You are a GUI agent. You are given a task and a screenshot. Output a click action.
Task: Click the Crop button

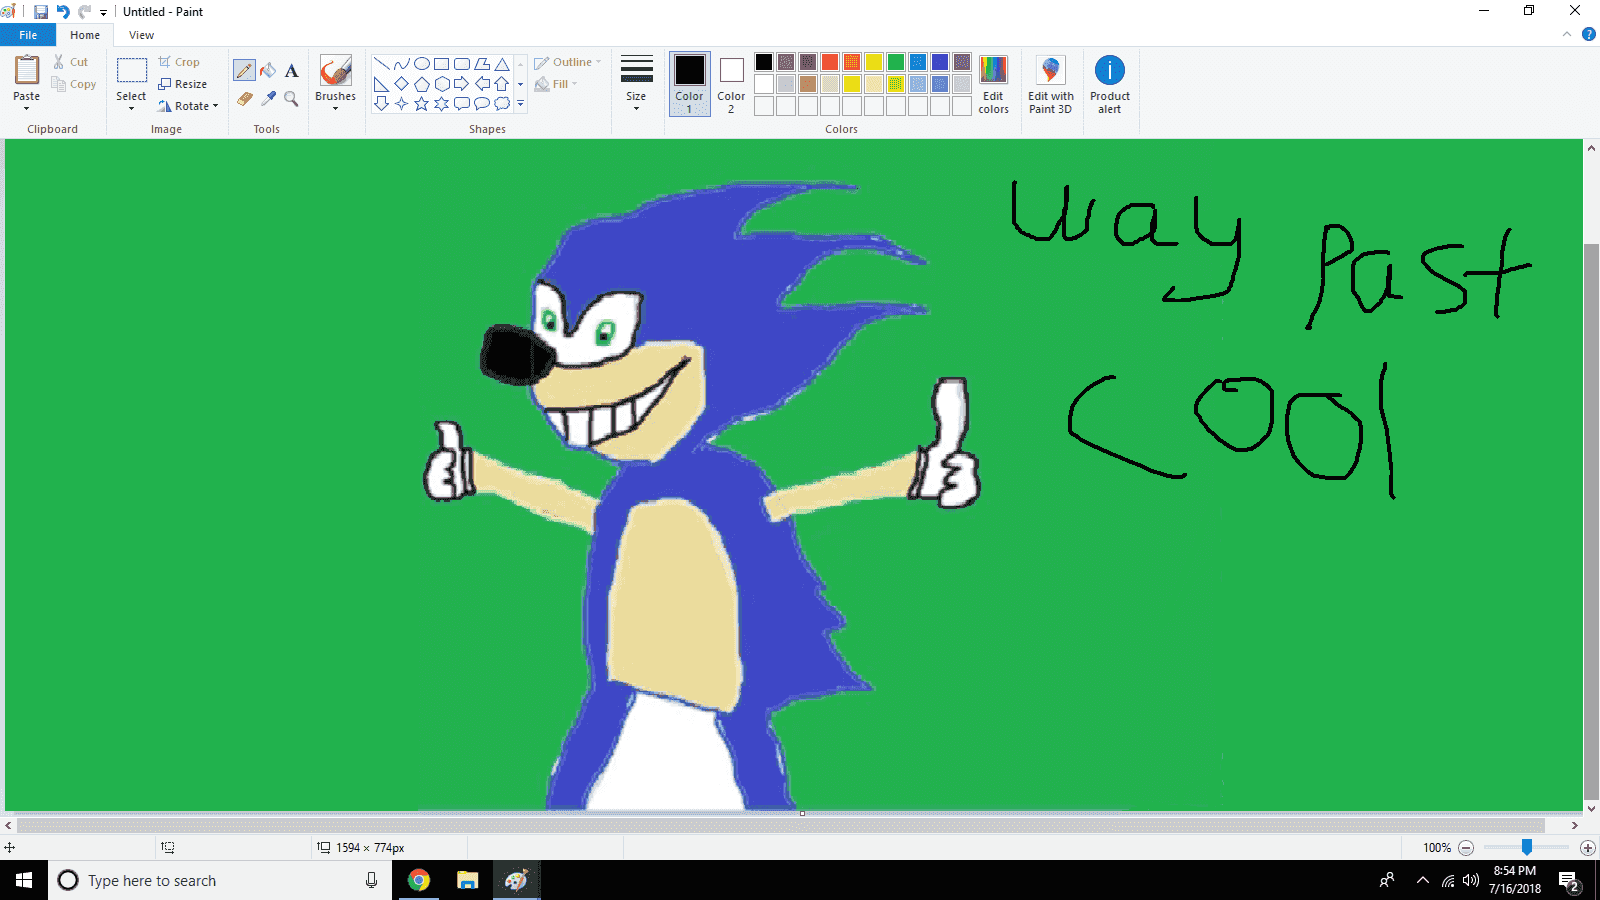(180, 62)
